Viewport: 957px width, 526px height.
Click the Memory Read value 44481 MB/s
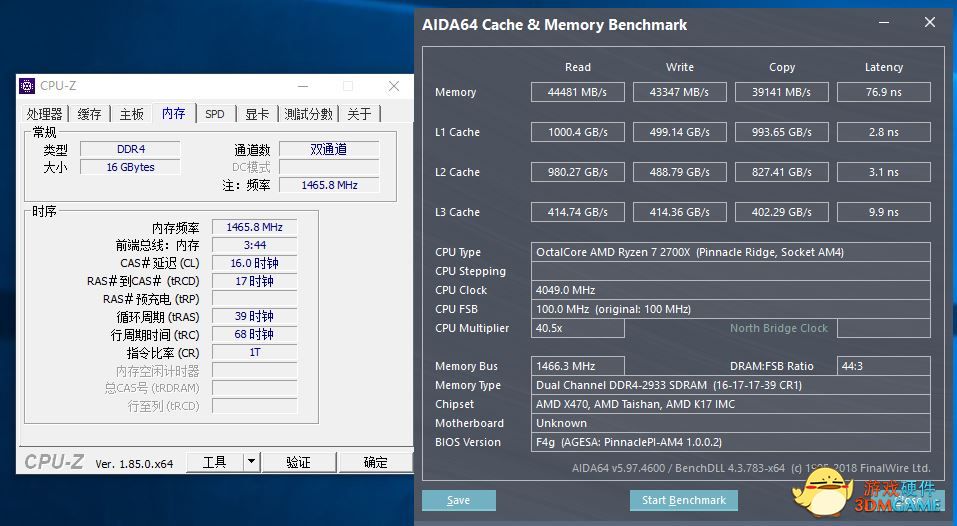[577, 92]
